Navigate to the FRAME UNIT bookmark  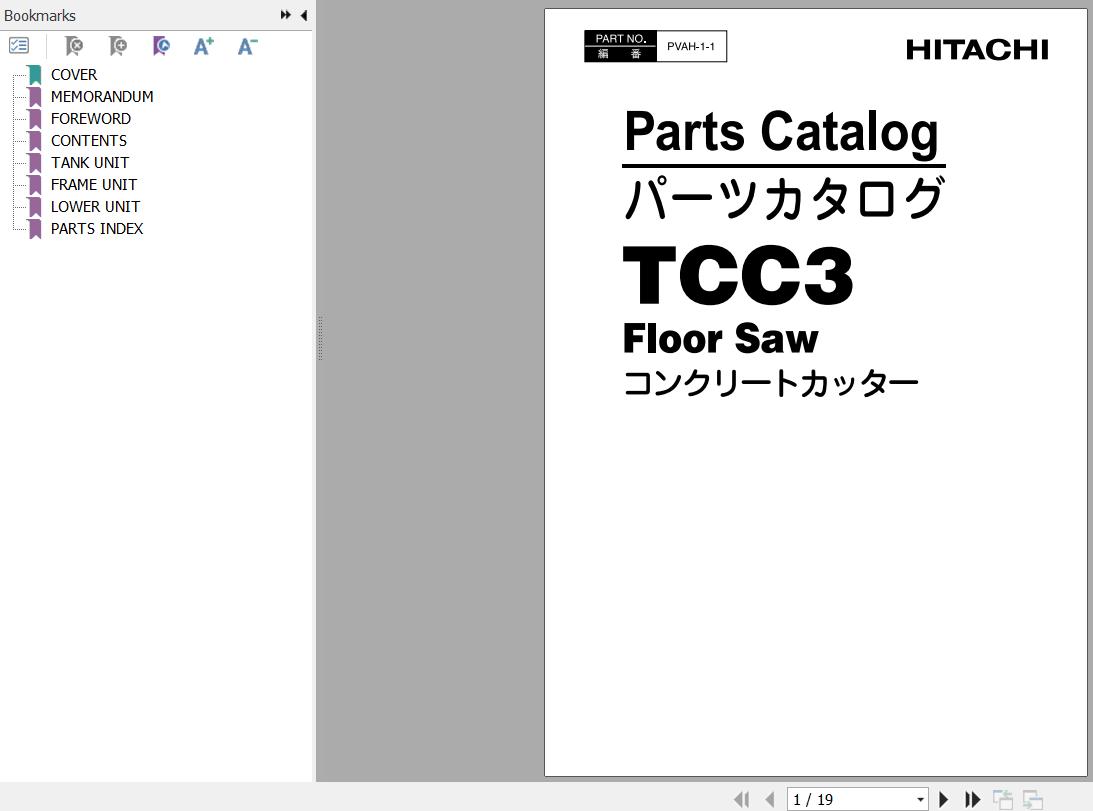tap(93, 185)
